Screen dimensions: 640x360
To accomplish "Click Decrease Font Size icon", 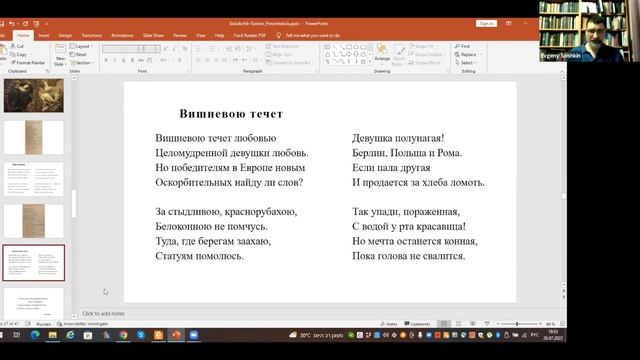I will pyautogui.click(x=174, y=49).
